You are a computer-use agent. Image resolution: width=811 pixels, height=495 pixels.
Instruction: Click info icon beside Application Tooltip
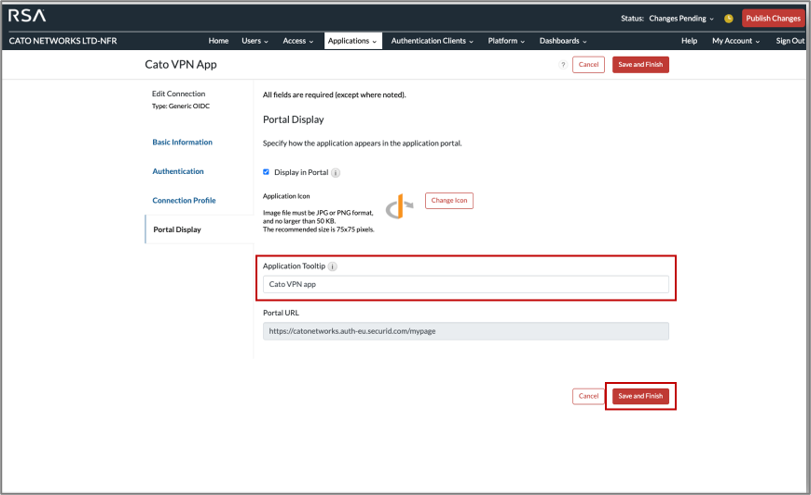pos(333,266)
